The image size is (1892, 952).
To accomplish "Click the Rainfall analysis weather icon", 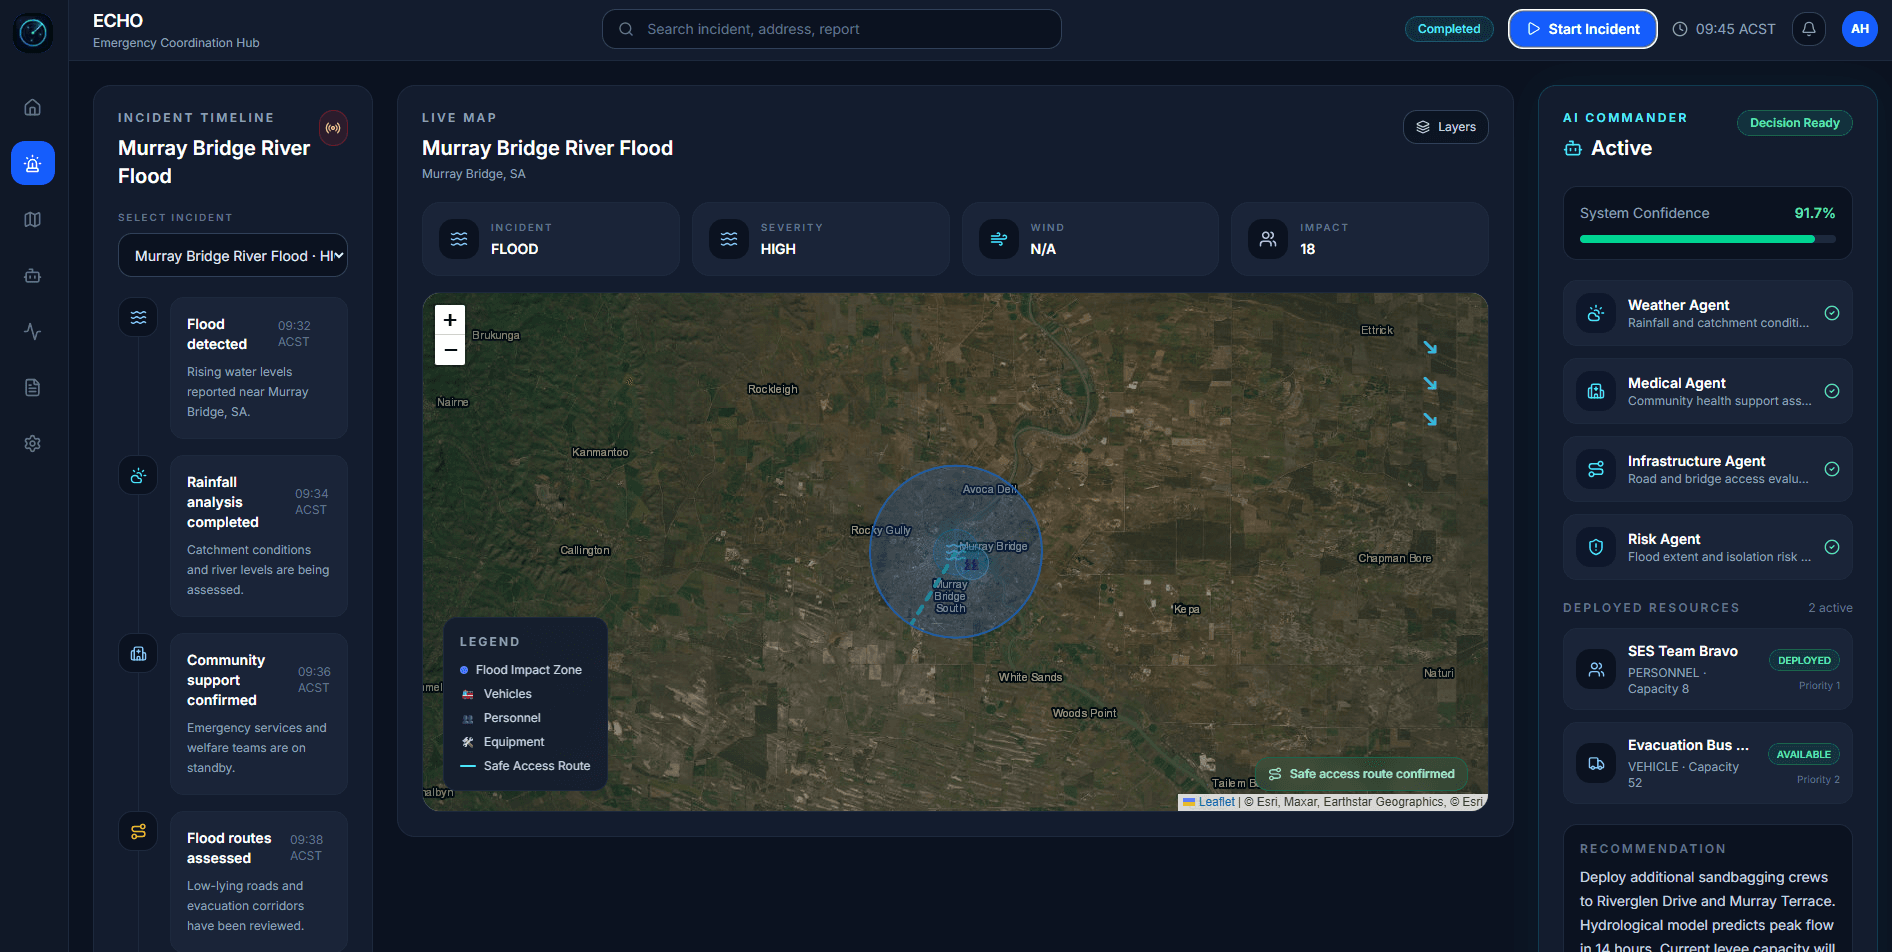I will [x=138, y=475].
